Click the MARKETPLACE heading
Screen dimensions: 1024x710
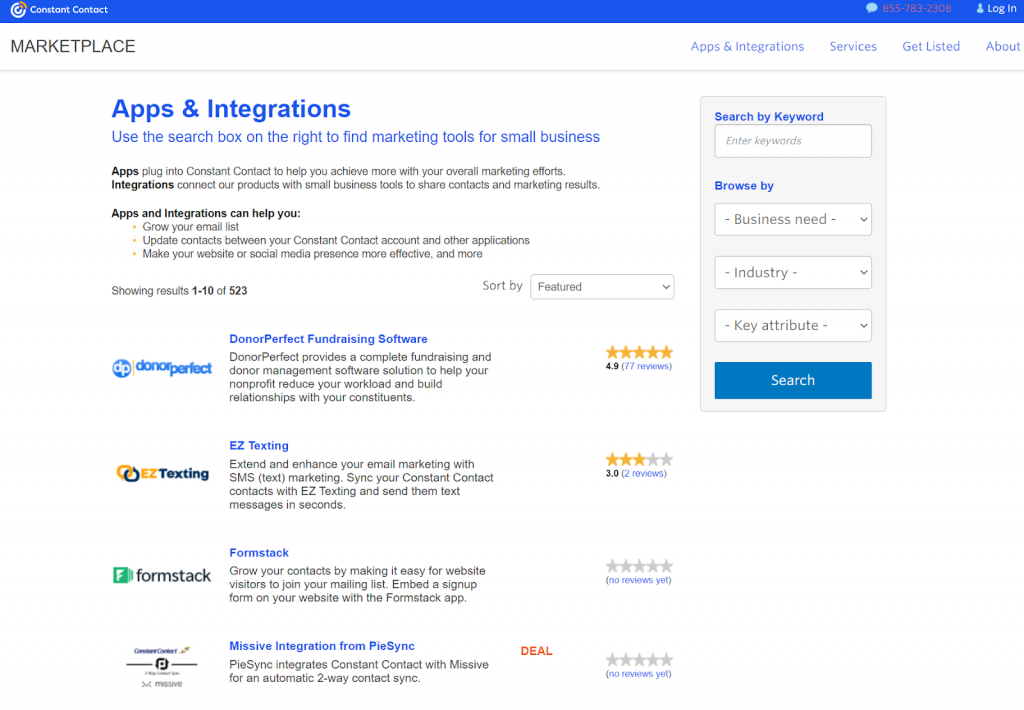point(72,46)
